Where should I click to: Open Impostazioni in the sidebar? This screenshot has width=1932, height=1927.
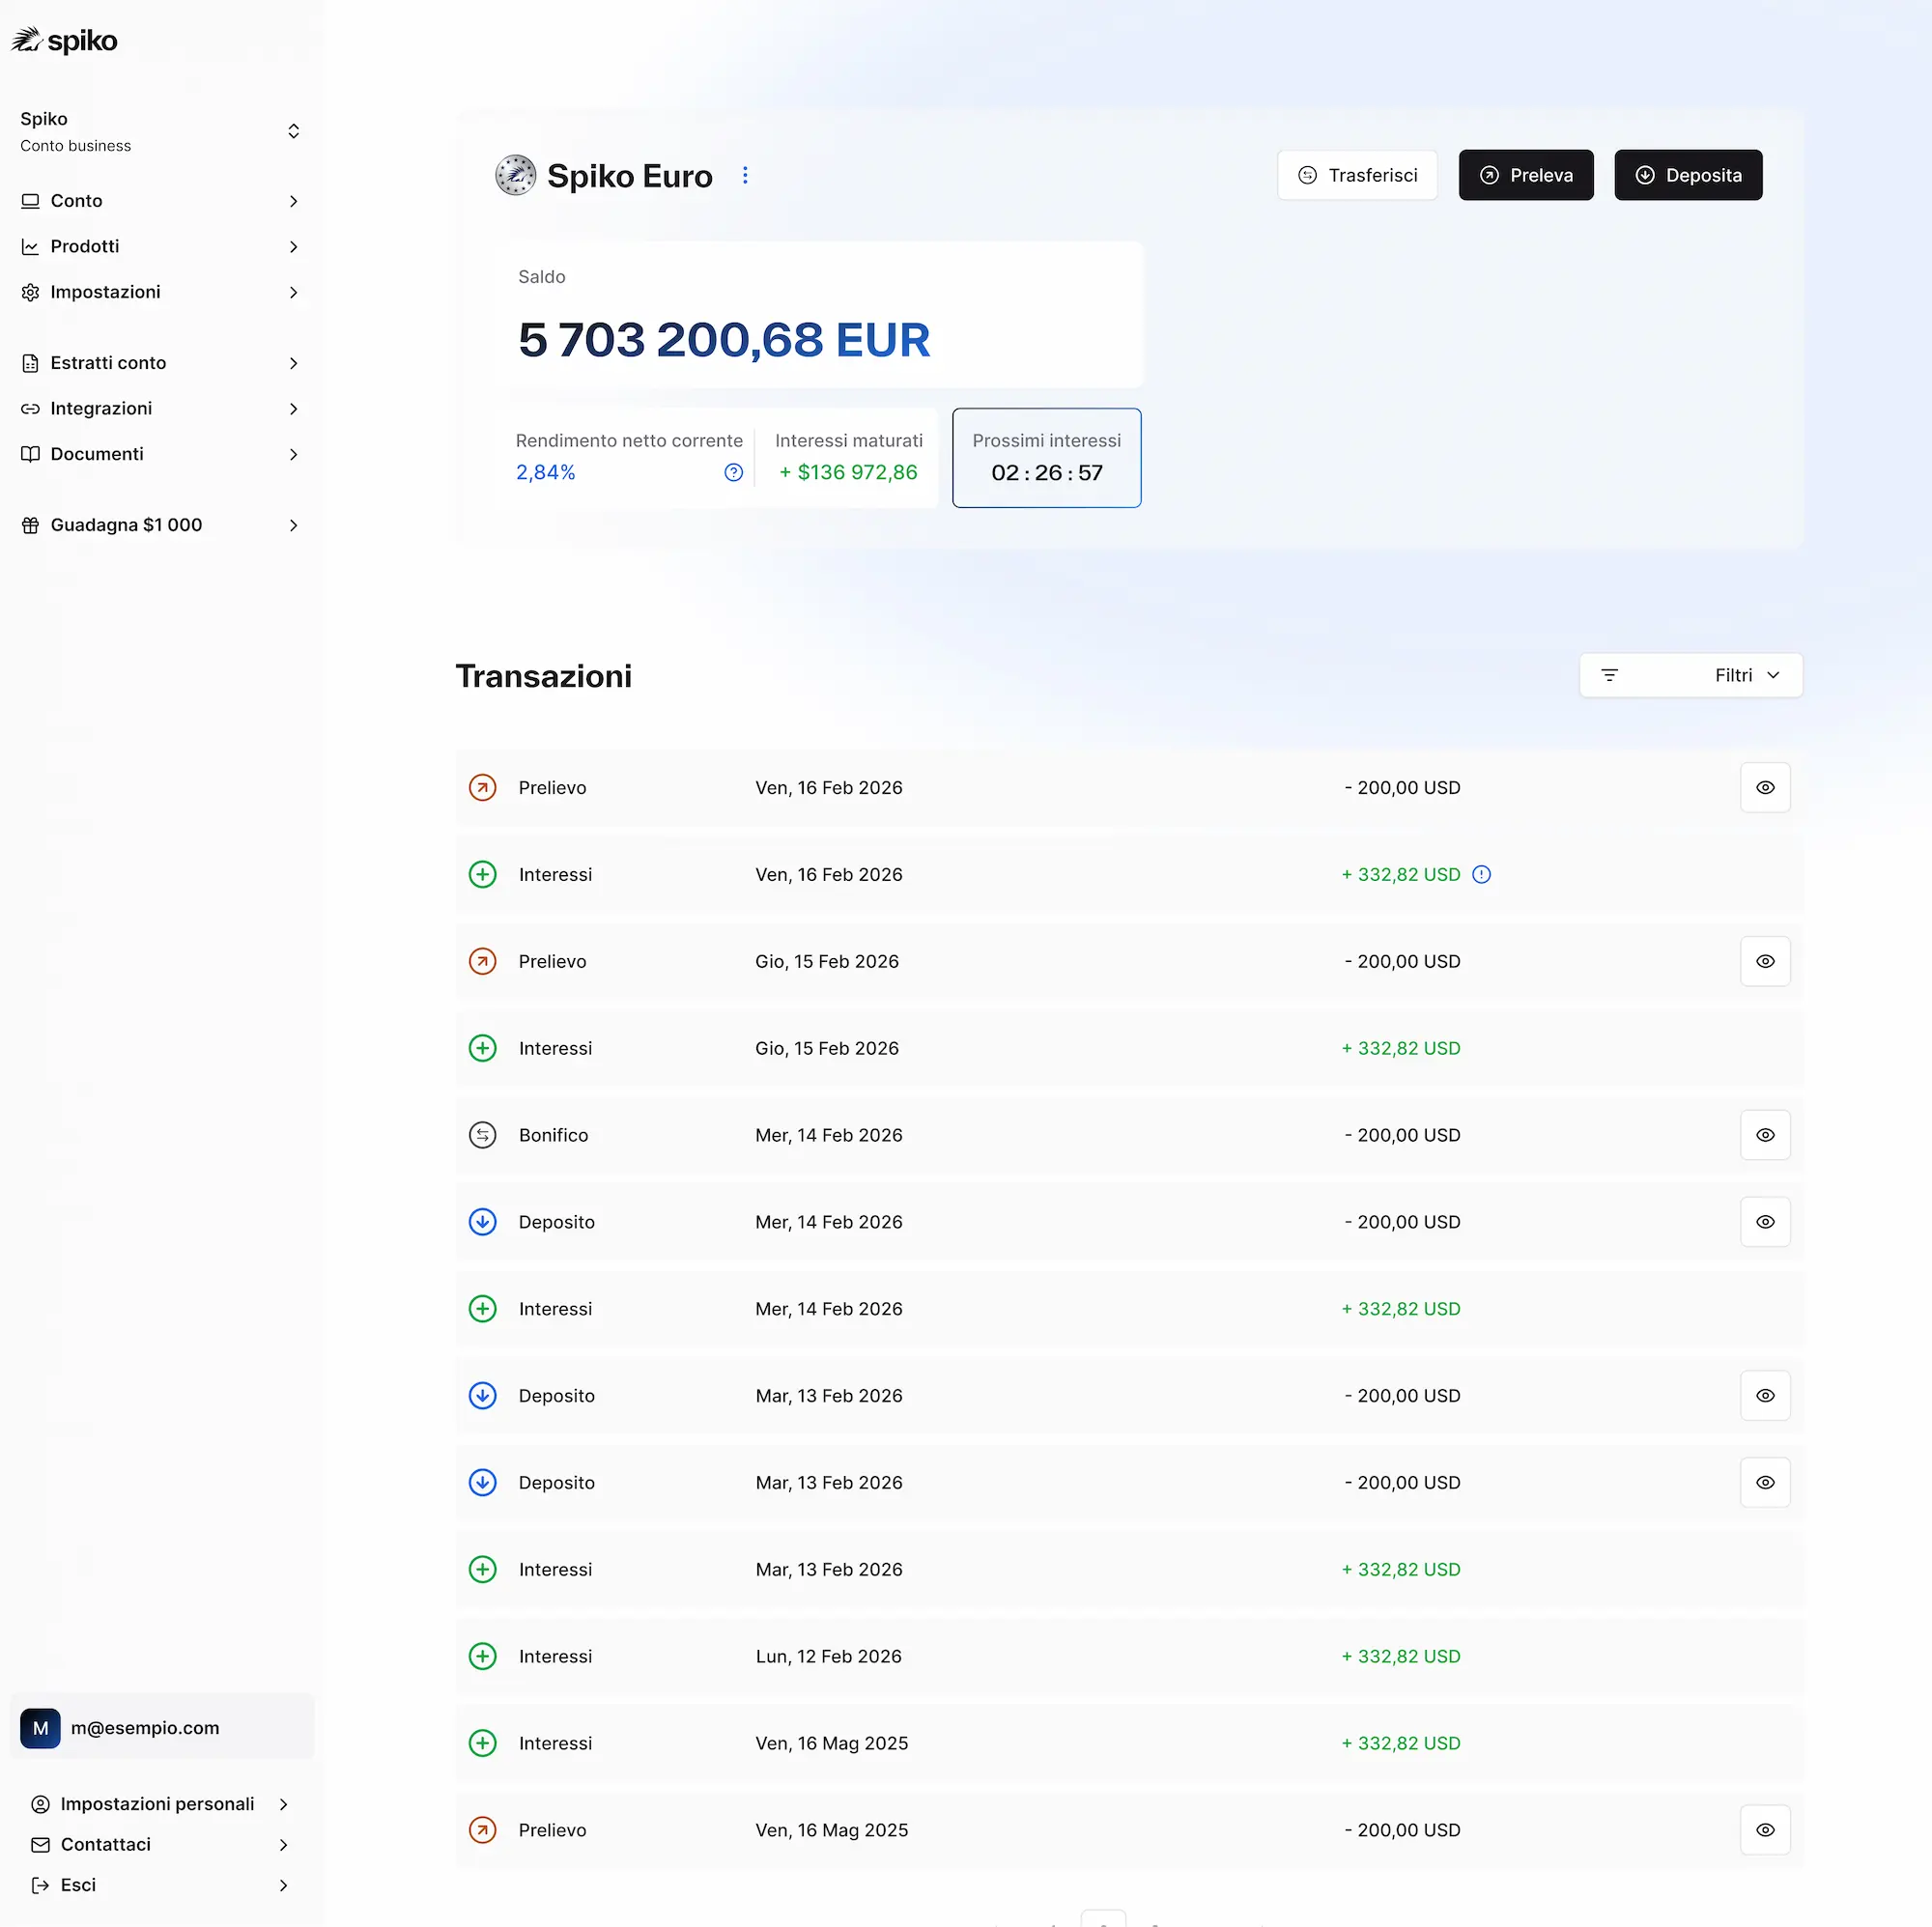point(161,292)
